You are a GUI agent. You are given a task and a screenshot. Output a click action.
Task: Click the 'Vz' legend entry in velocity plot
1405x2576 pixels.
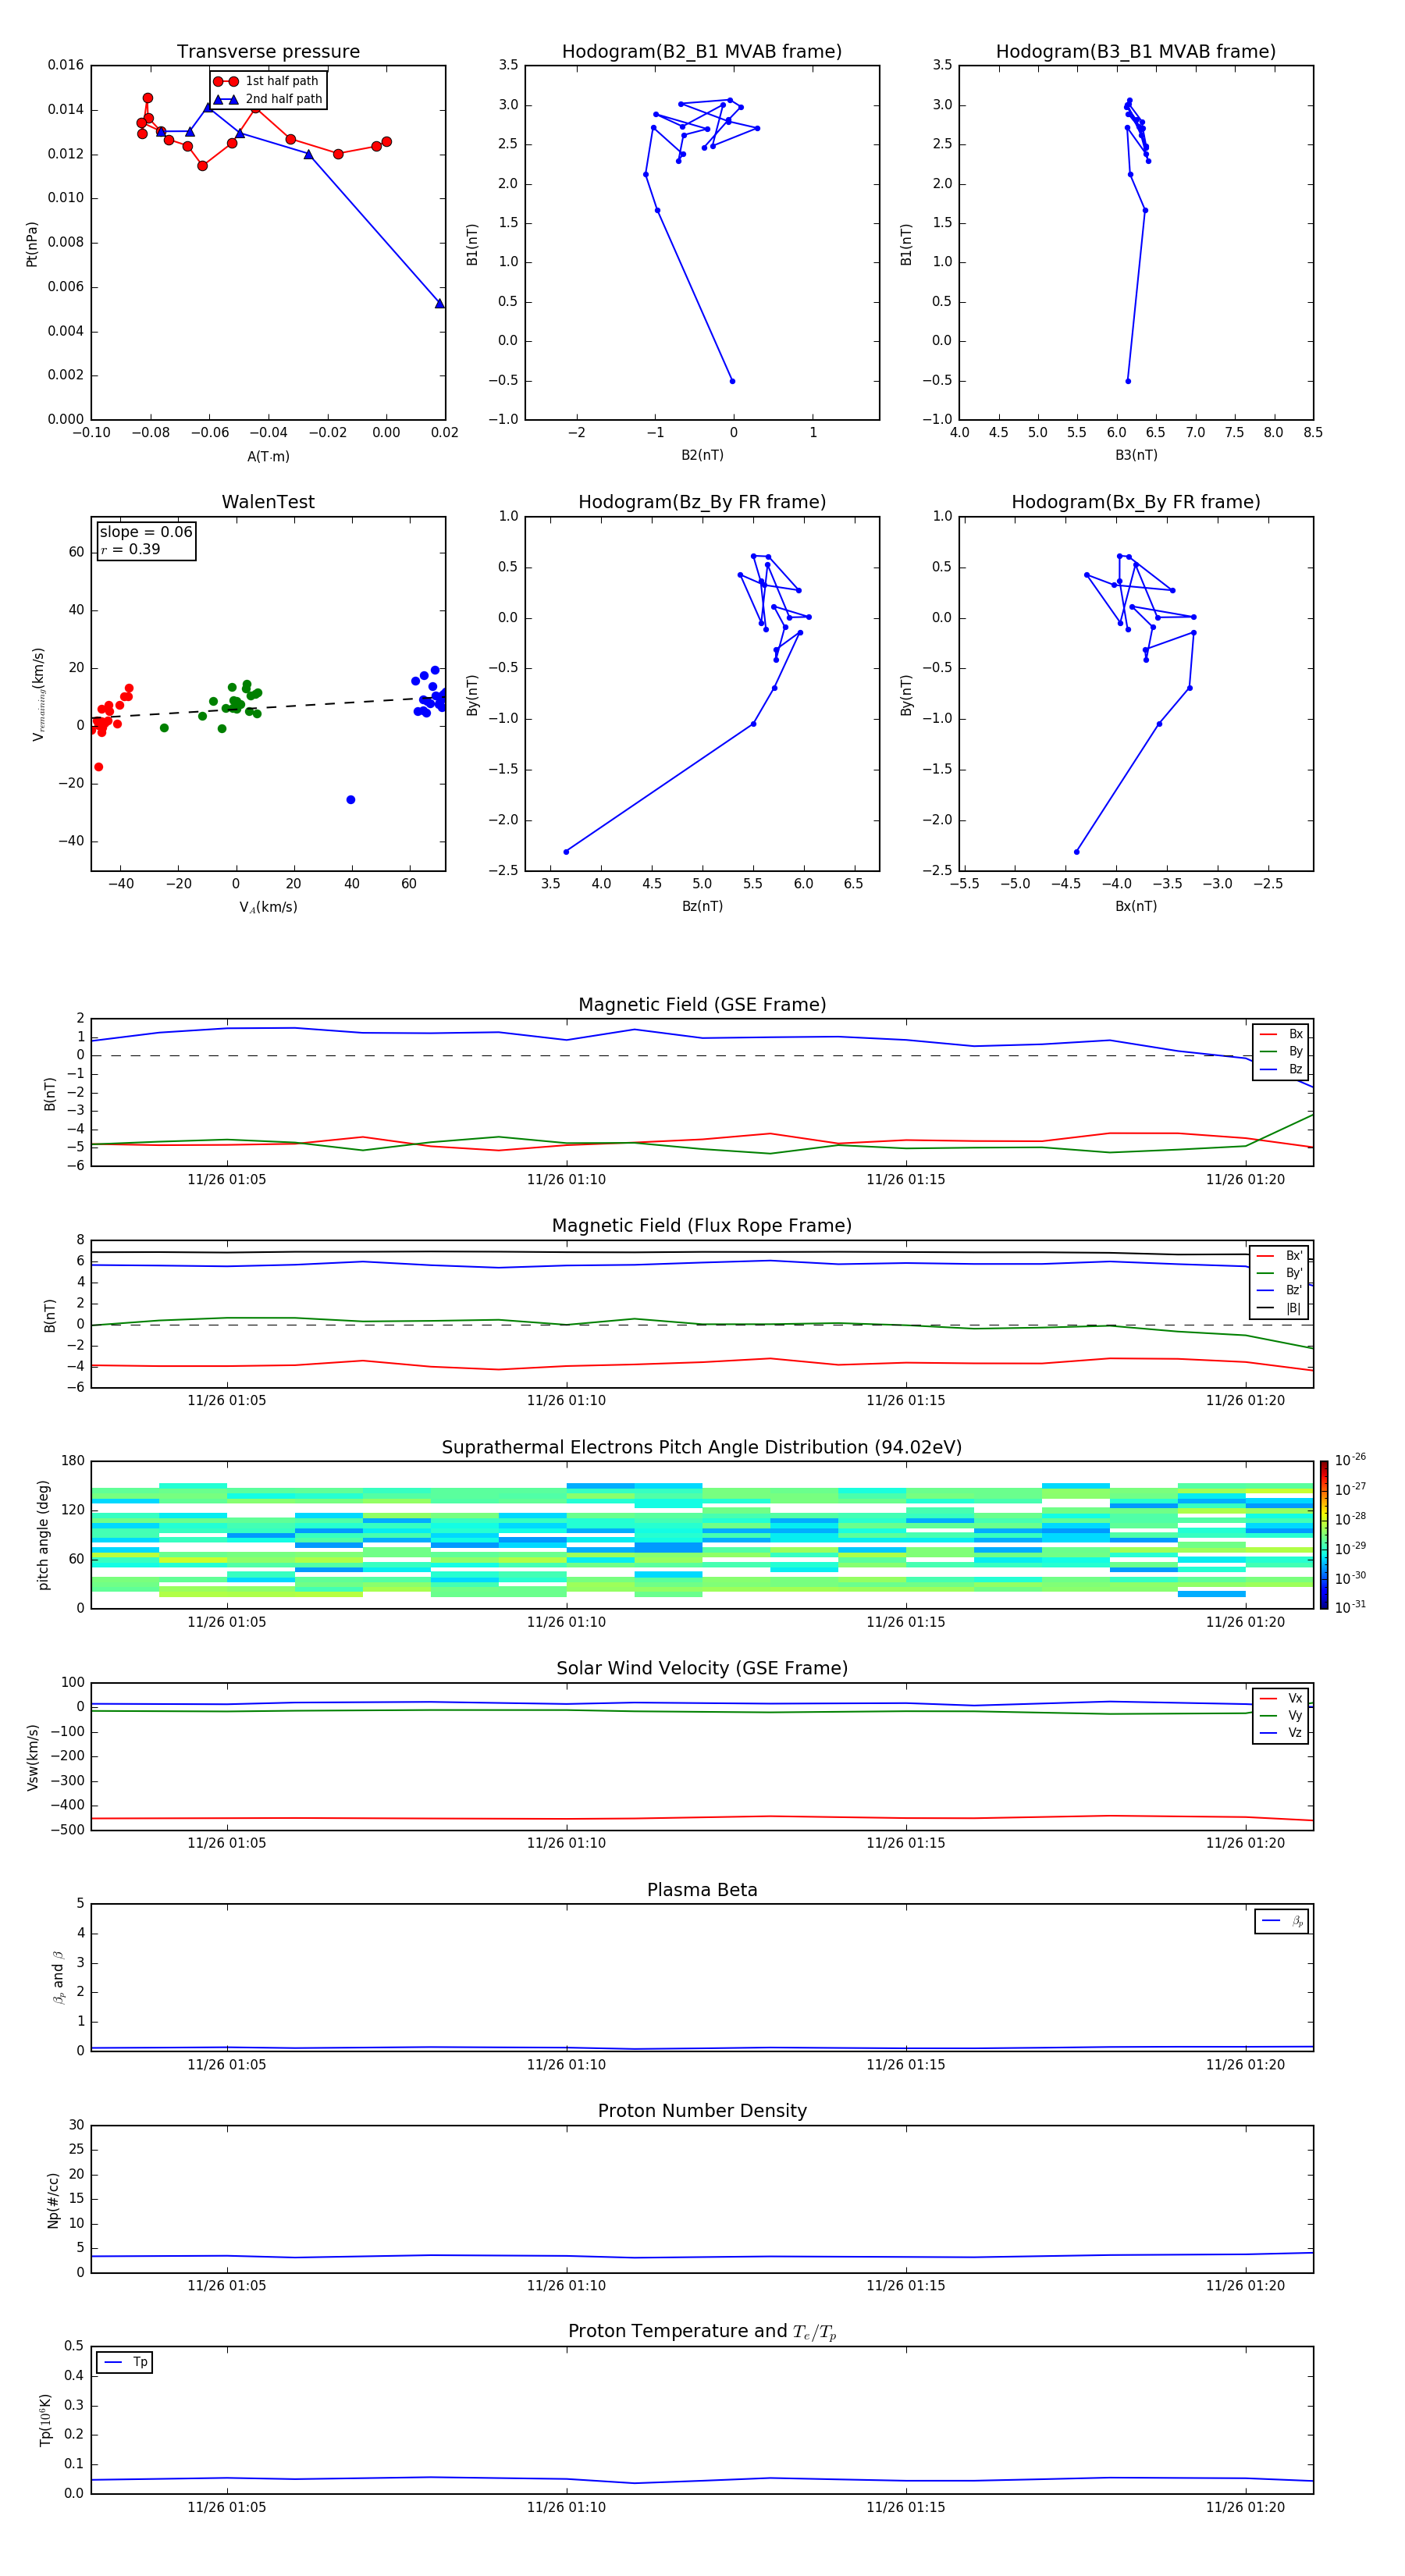(1281, 1733)
